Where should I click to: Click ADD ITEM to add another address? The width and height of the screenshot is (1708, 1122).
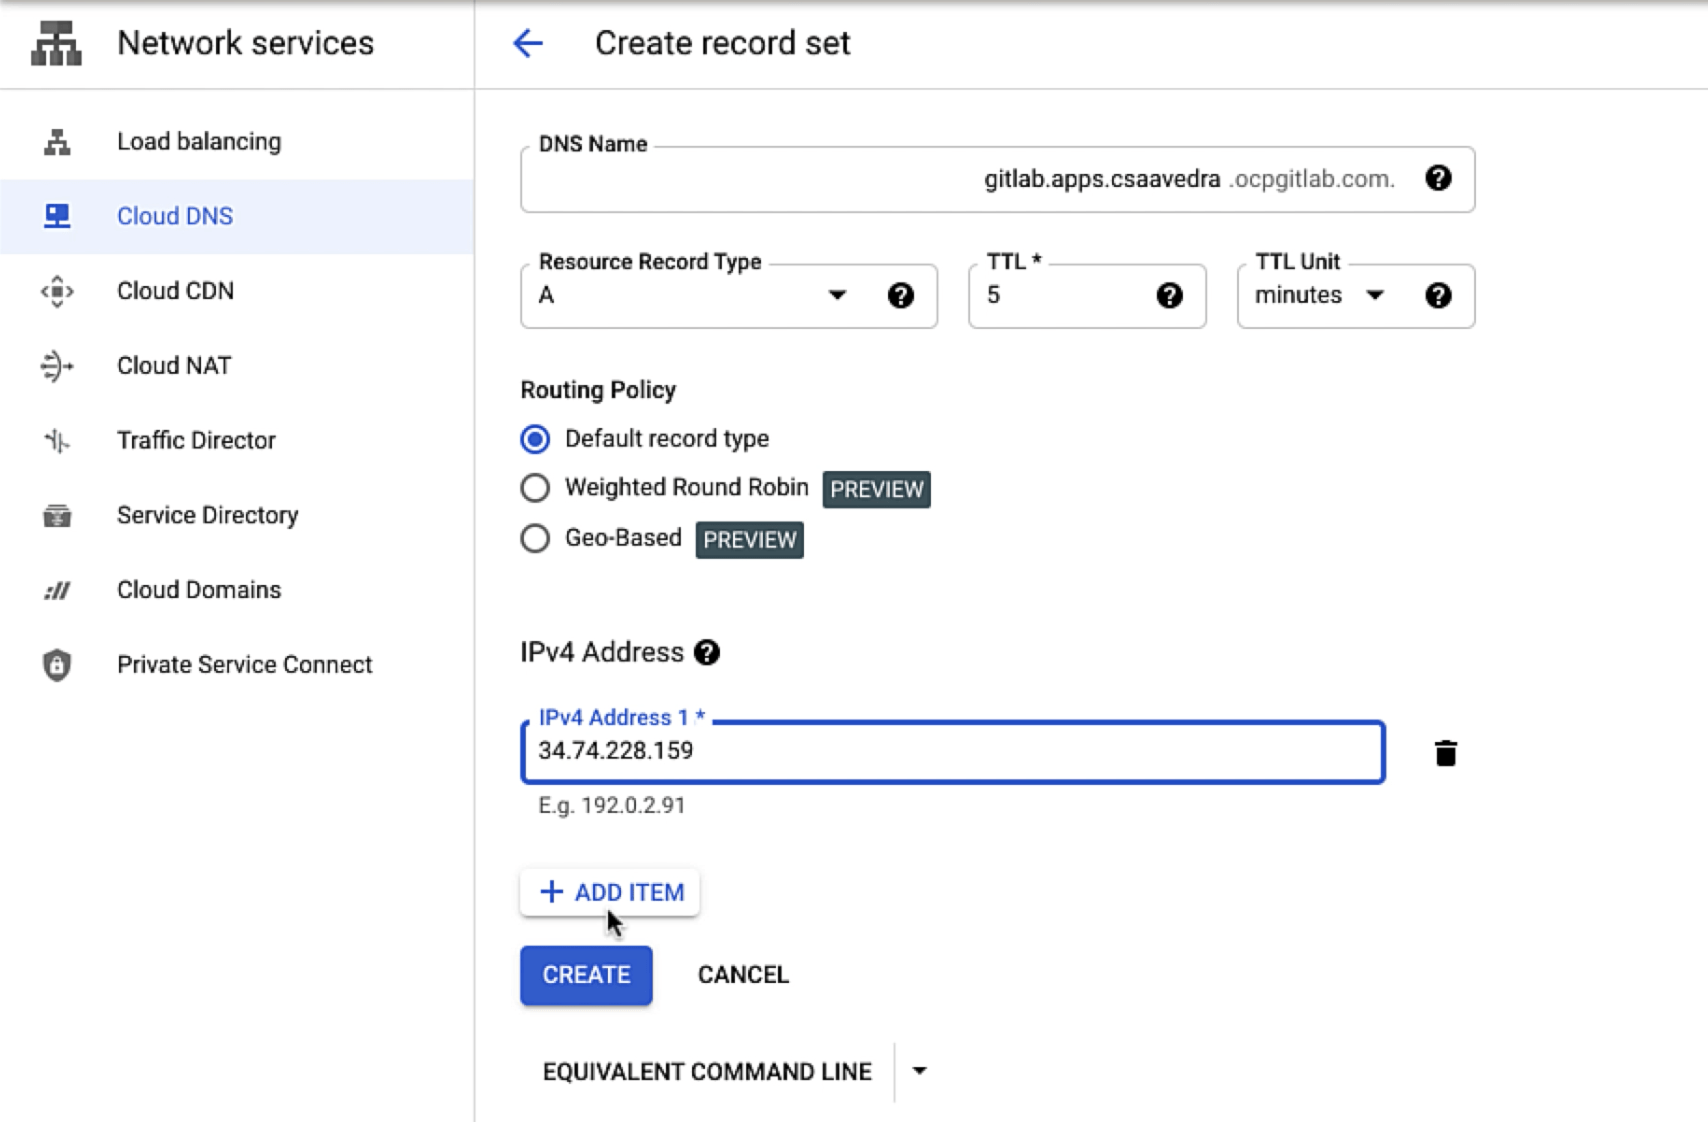609,891
